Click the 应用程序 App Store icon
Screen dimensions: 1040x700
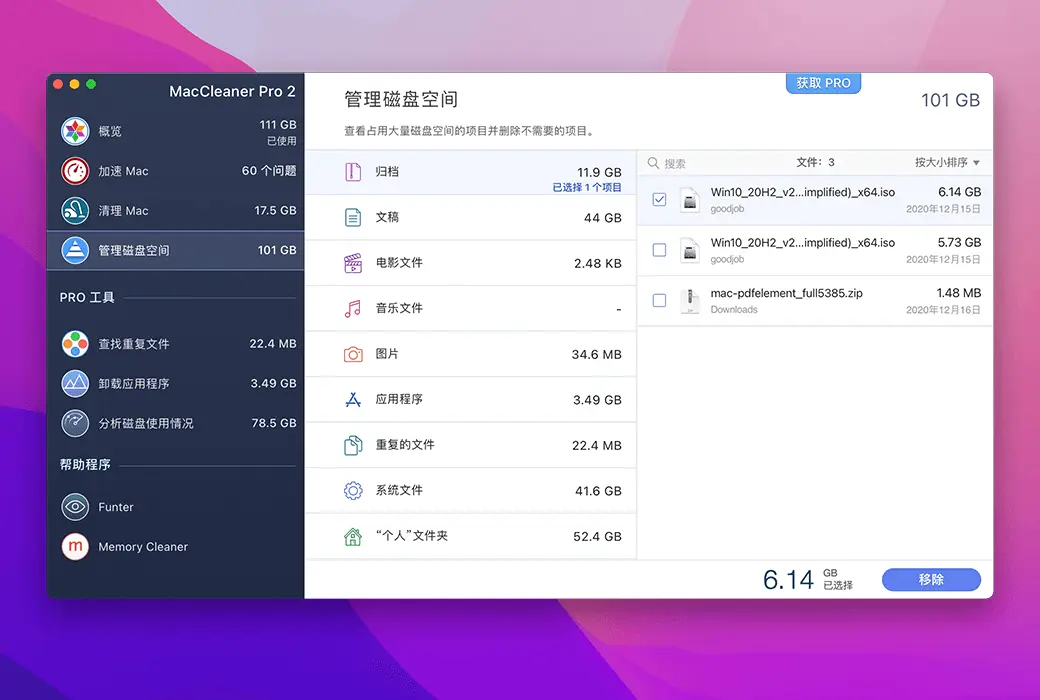coord(353,399)
